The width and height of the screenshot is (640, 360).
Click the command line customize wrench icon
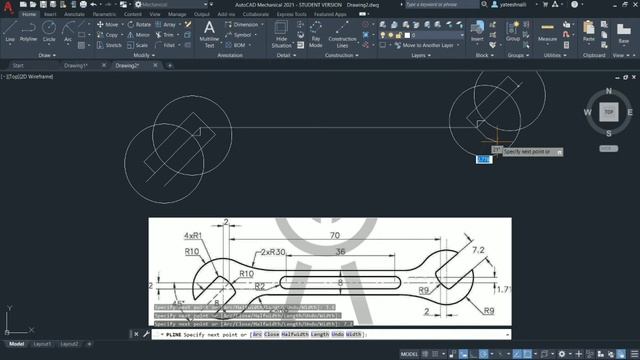(x=146, y=334)
